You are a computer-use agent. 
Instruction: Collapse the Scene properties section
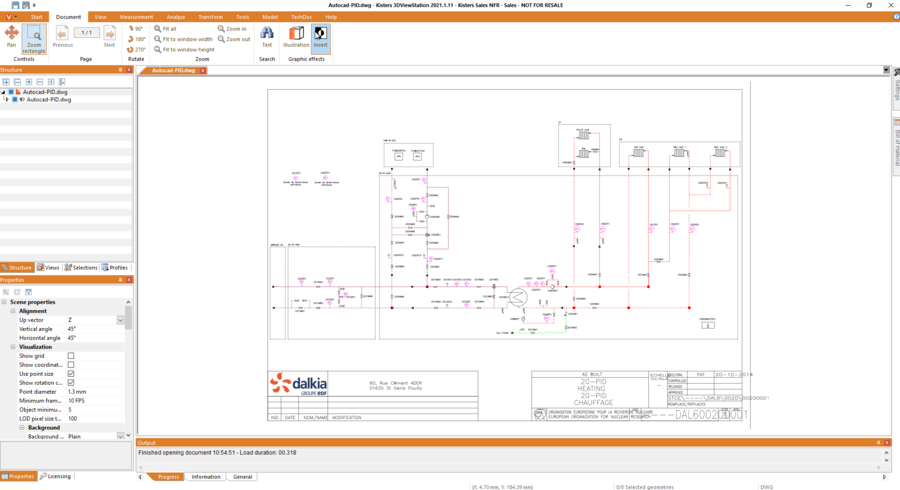click(4, 302)
